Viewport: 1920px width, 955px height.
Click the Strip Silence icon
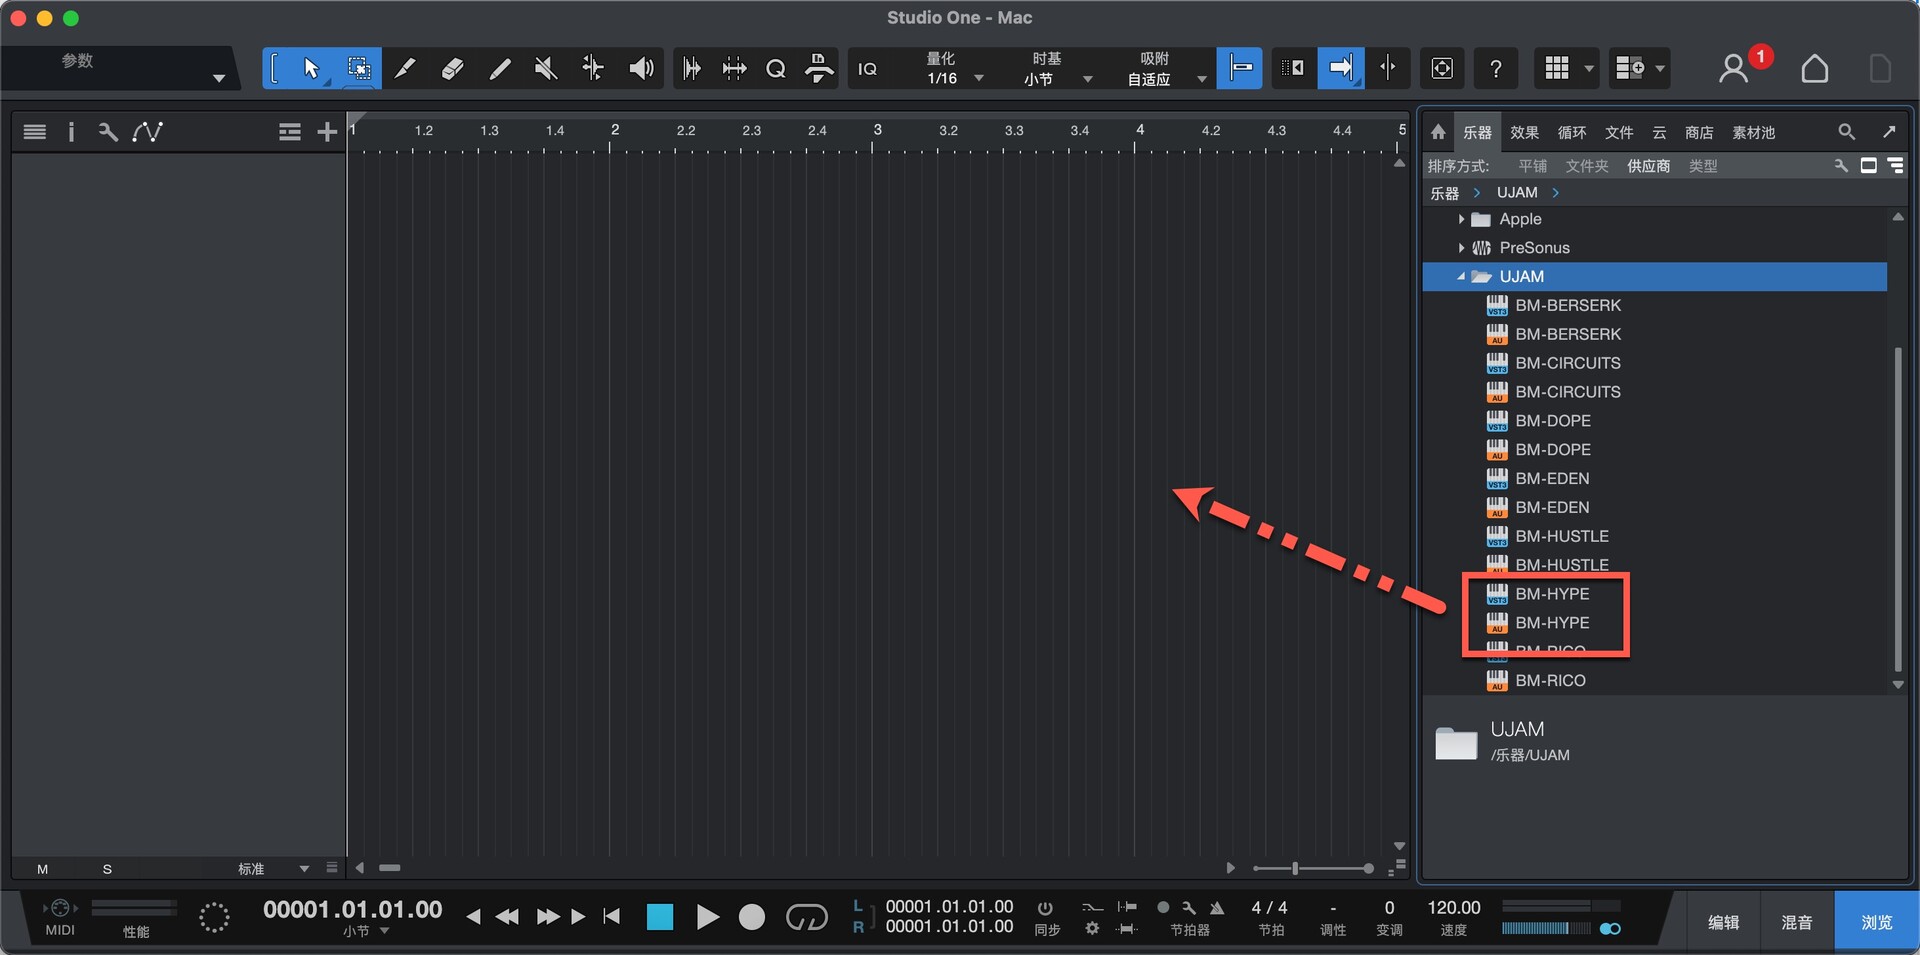click(x=734, y=68)
